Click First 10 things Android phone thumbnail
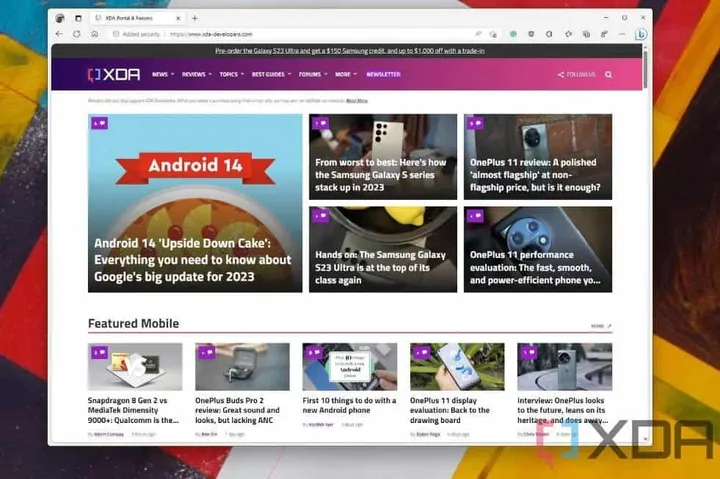The width and height of the screenshot is (720, 479). (x=350, y=366)
